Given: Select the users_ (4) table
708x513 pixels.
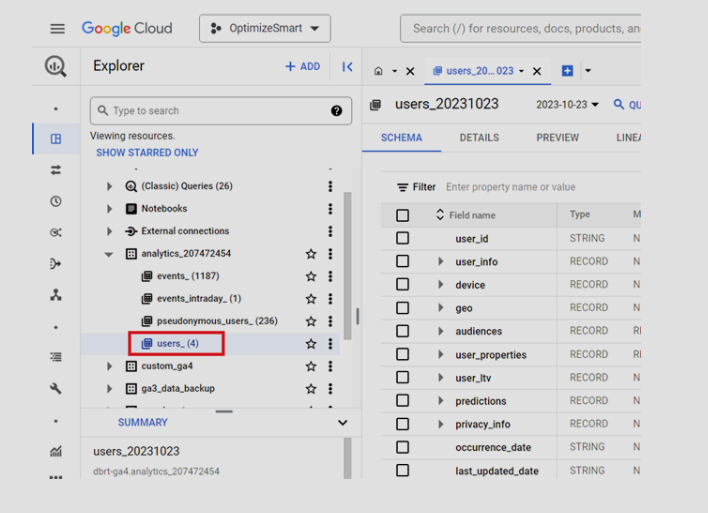Looking at the screenshot, I should pyautogui.click(x=177, y=344).
